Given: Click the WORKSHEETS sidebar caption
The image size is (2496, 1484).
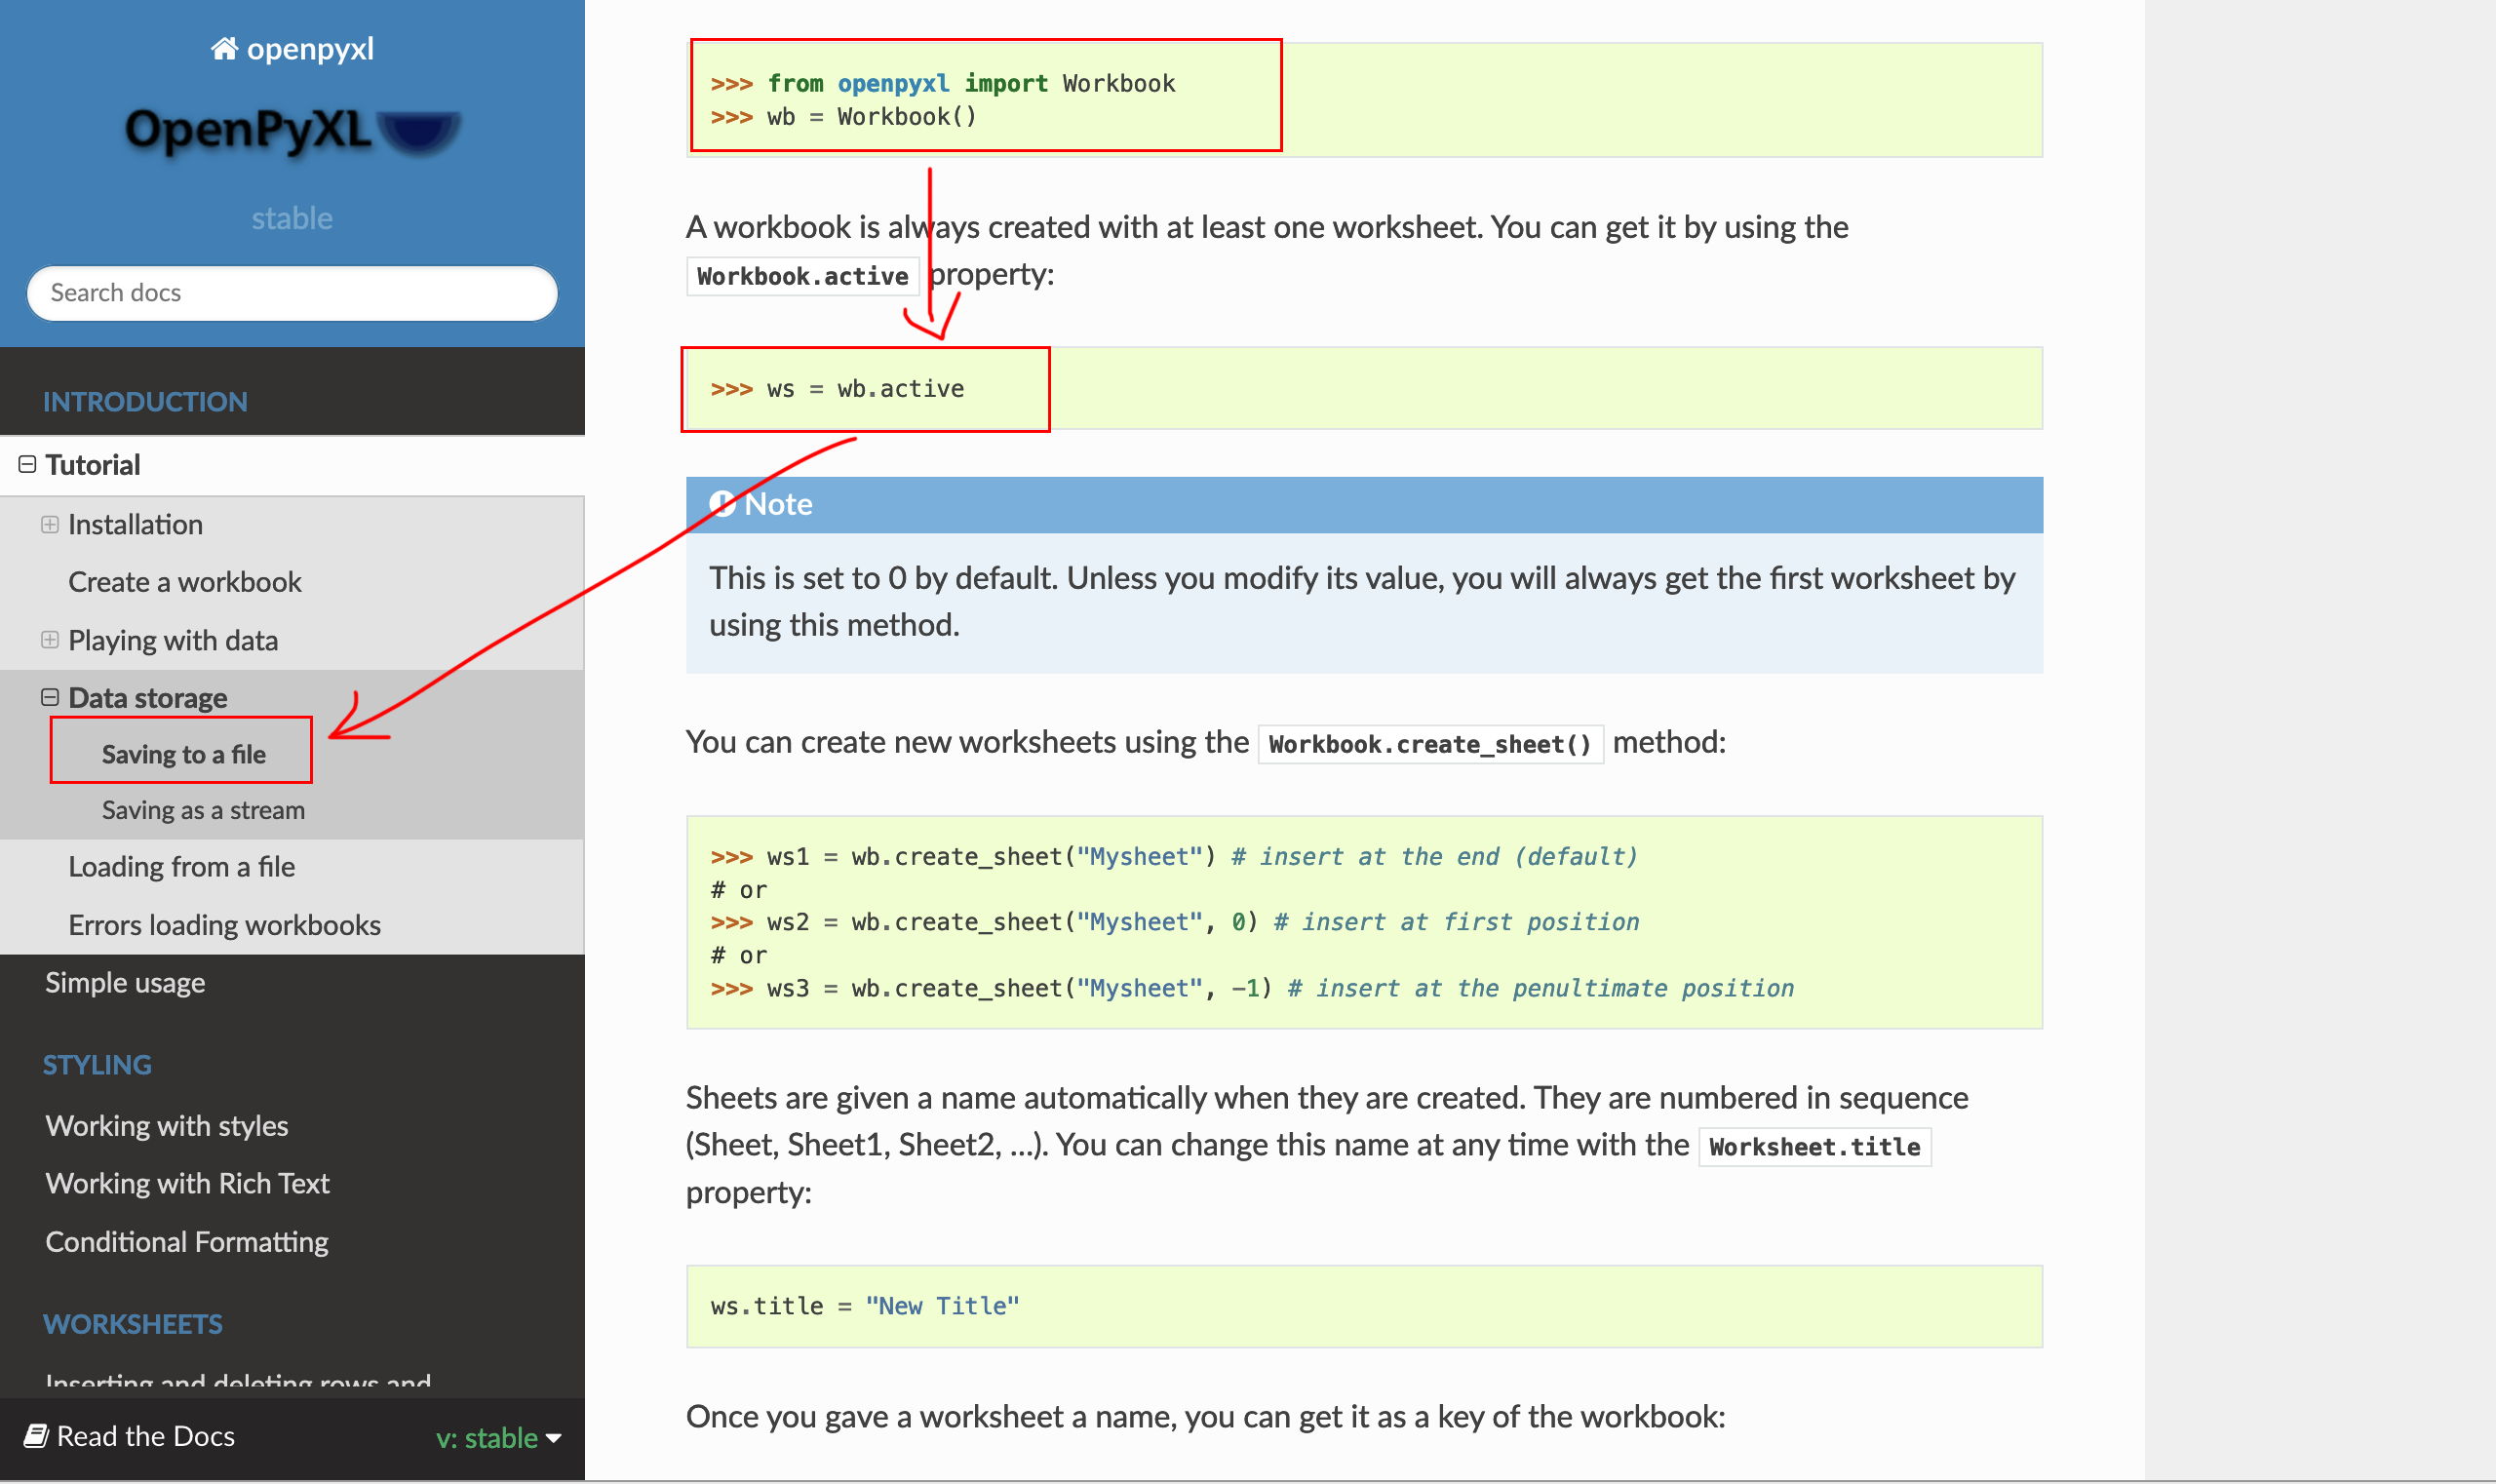Looking at the screenshot, I should click(133, 1324).
